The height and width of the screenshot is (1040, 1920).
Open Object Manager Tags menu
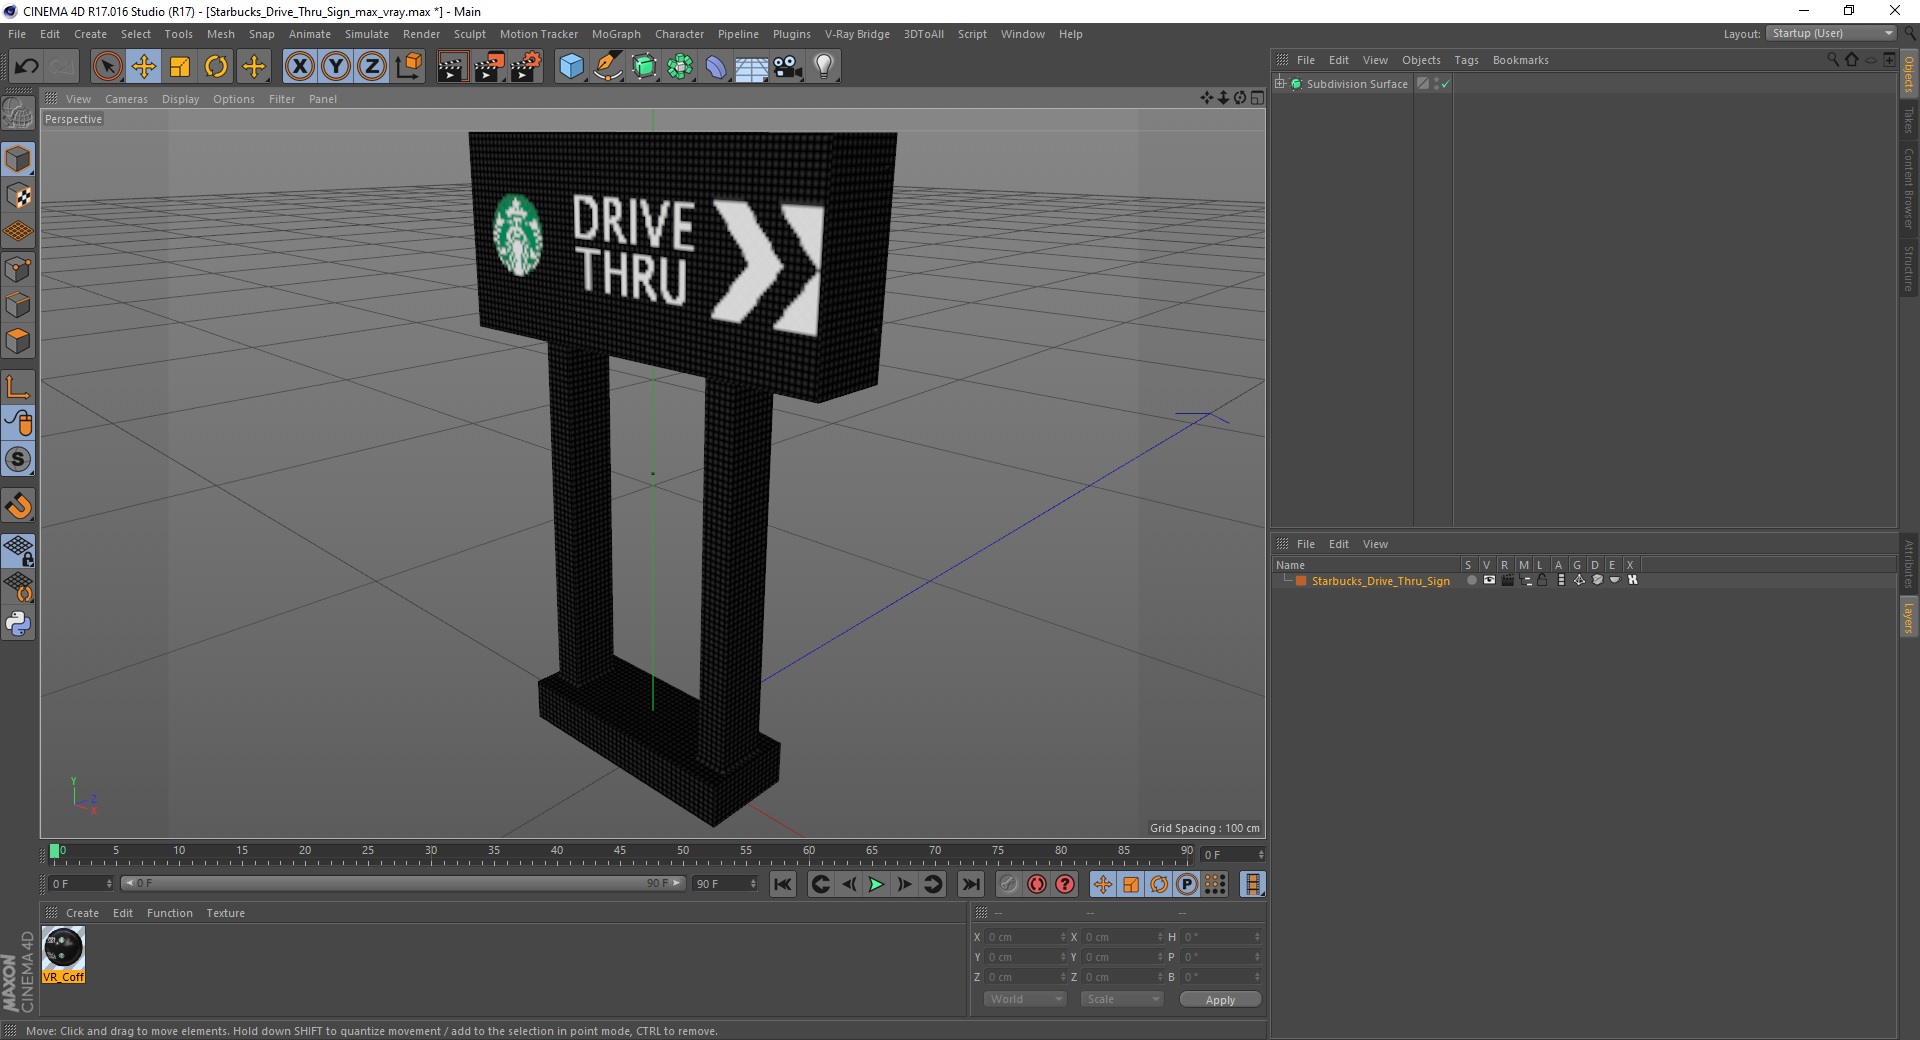click(x=1466, y=60)
